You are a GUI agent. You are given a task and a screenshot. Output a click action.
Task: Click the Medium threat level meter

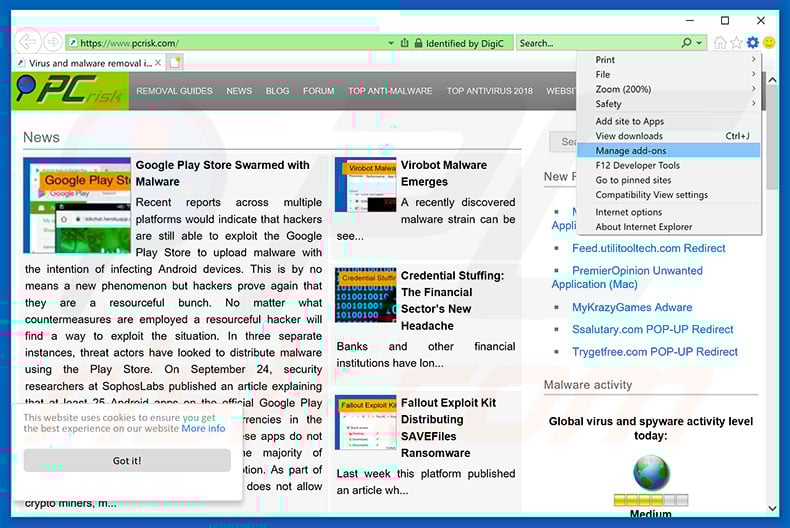pos(650,500)
